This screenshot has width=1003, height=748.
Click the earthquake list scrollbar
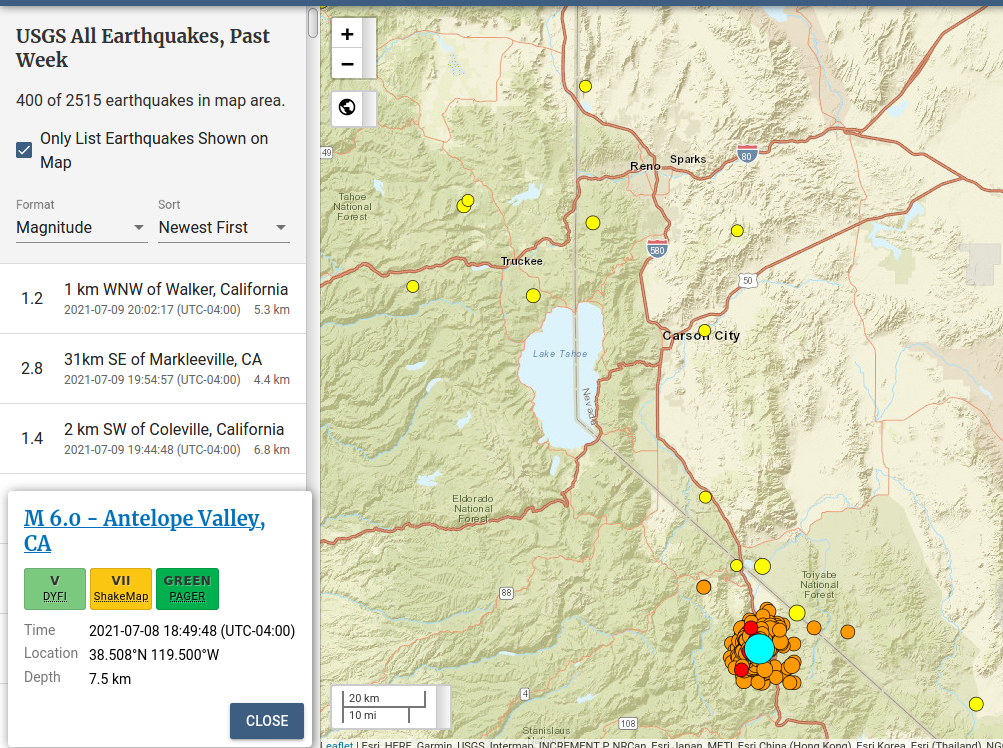[313, 23]
